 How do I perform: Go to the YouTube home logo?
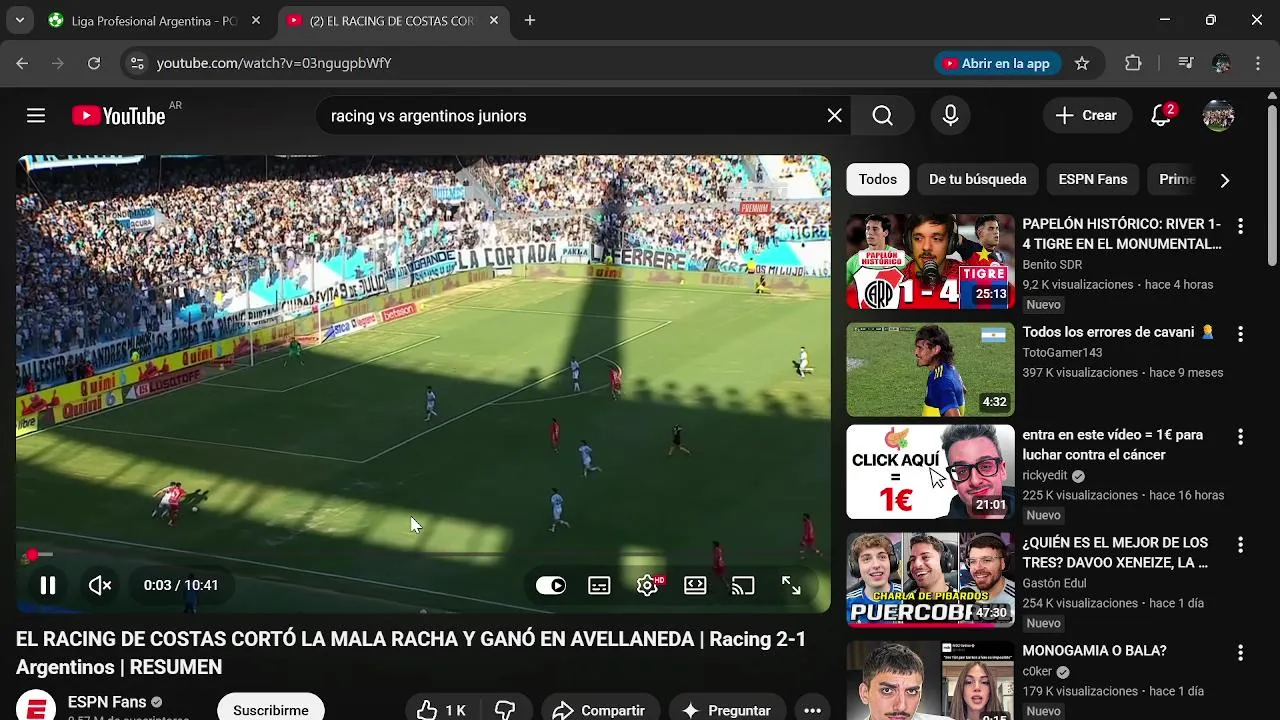click(x=119, y=116)
